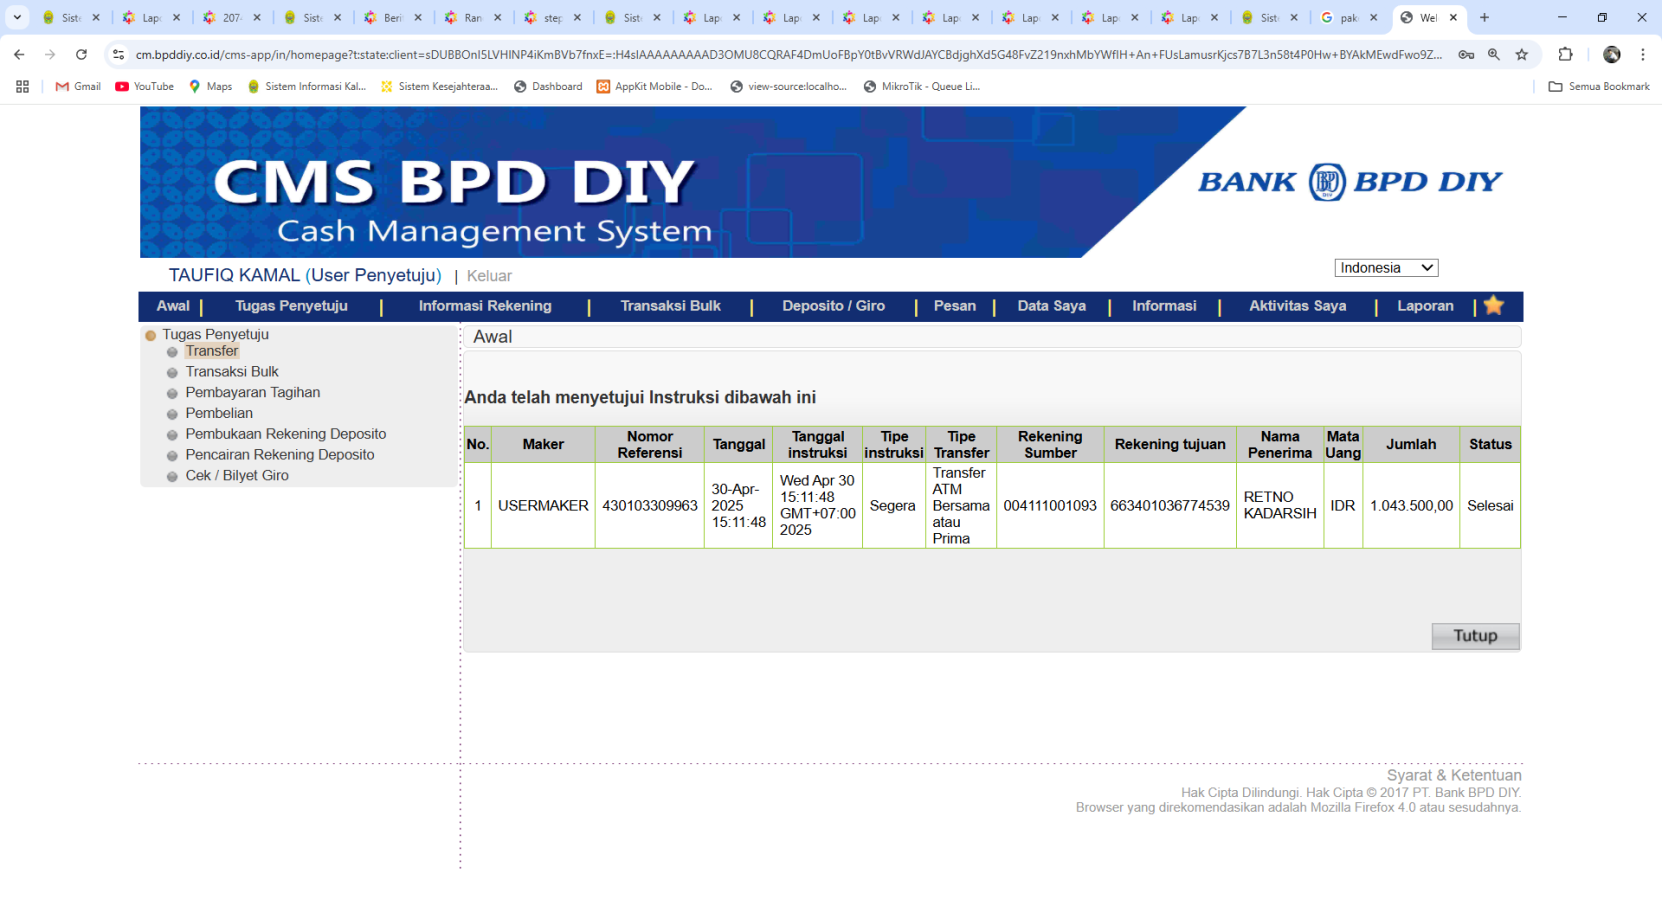Open Gmail bookmark
Image resolution: width=1662 pixels, height=900 pixels.
point(78,87)
